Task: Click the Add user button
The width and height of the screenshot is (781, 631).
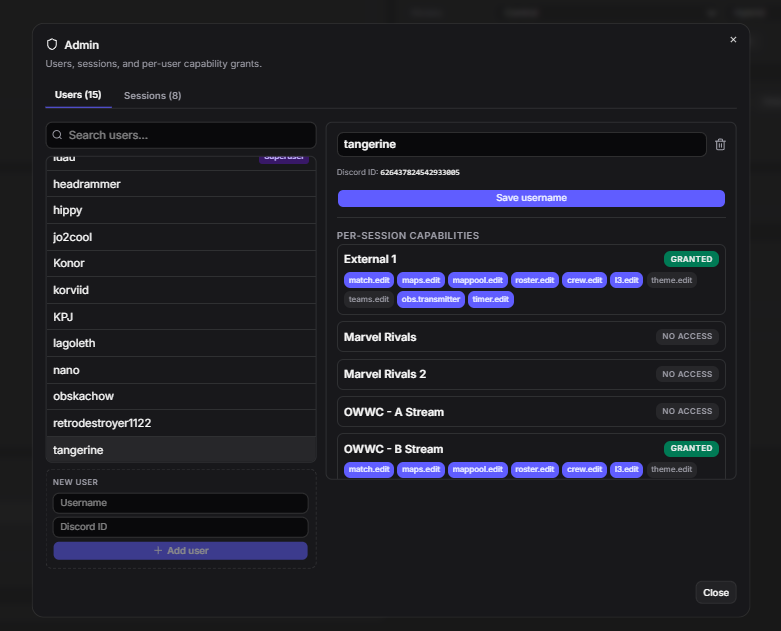Action: pos(180,551)
